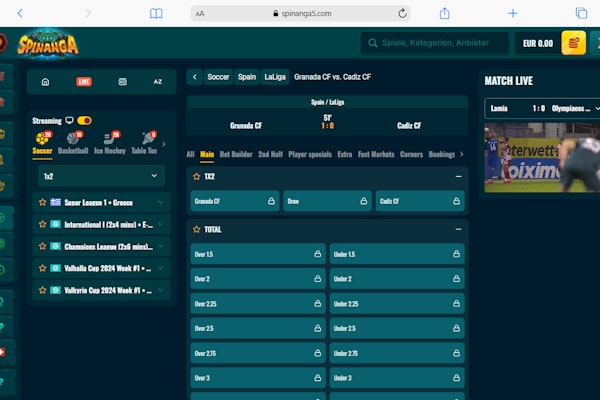Go back from match breadcrumb arrow

(195, 77)
